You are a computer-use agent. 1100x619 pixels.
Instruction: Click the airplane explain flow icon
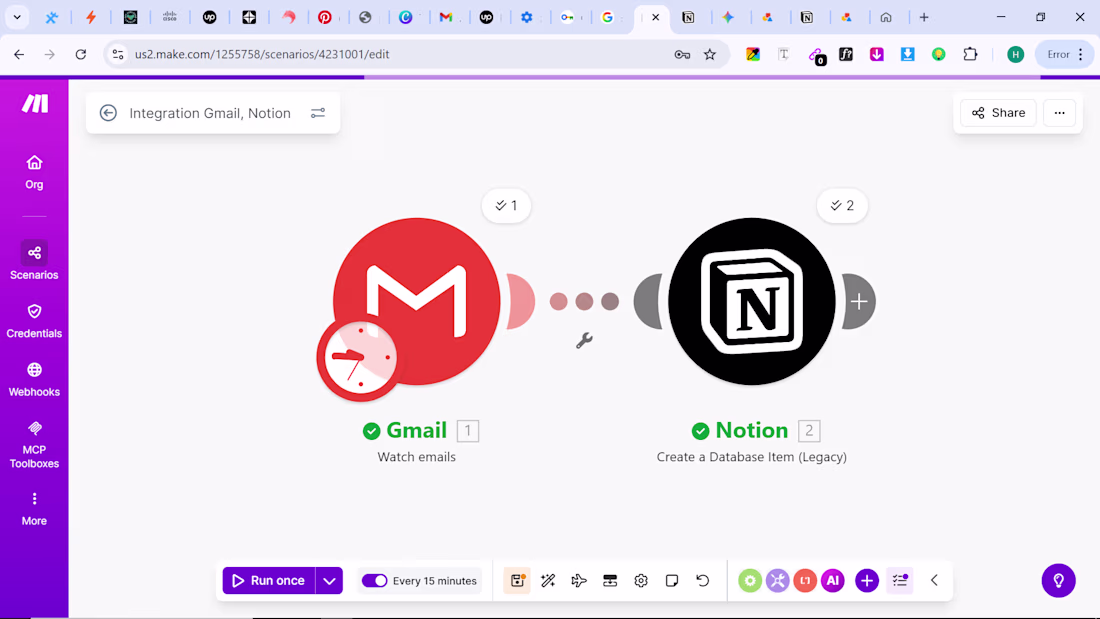579,580
